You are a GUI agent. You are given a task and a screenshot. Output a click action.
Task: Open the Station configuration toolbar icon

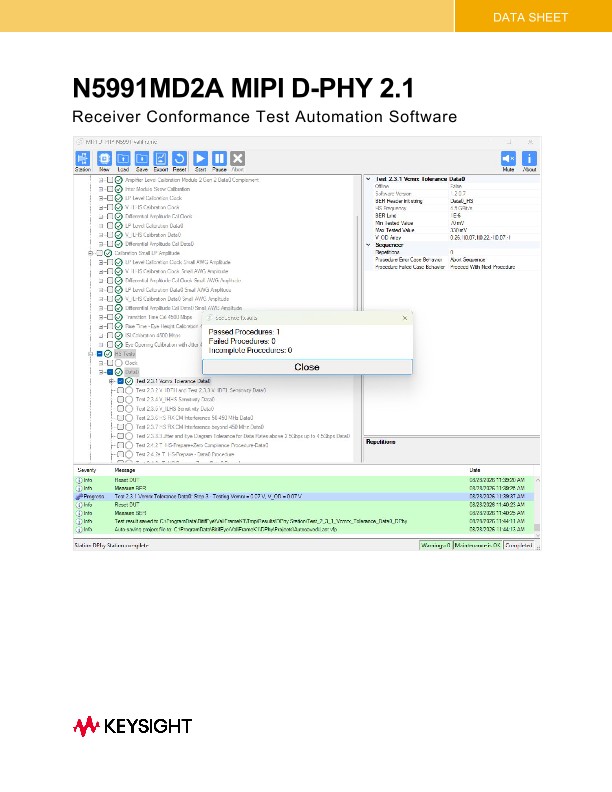(82, 159)
